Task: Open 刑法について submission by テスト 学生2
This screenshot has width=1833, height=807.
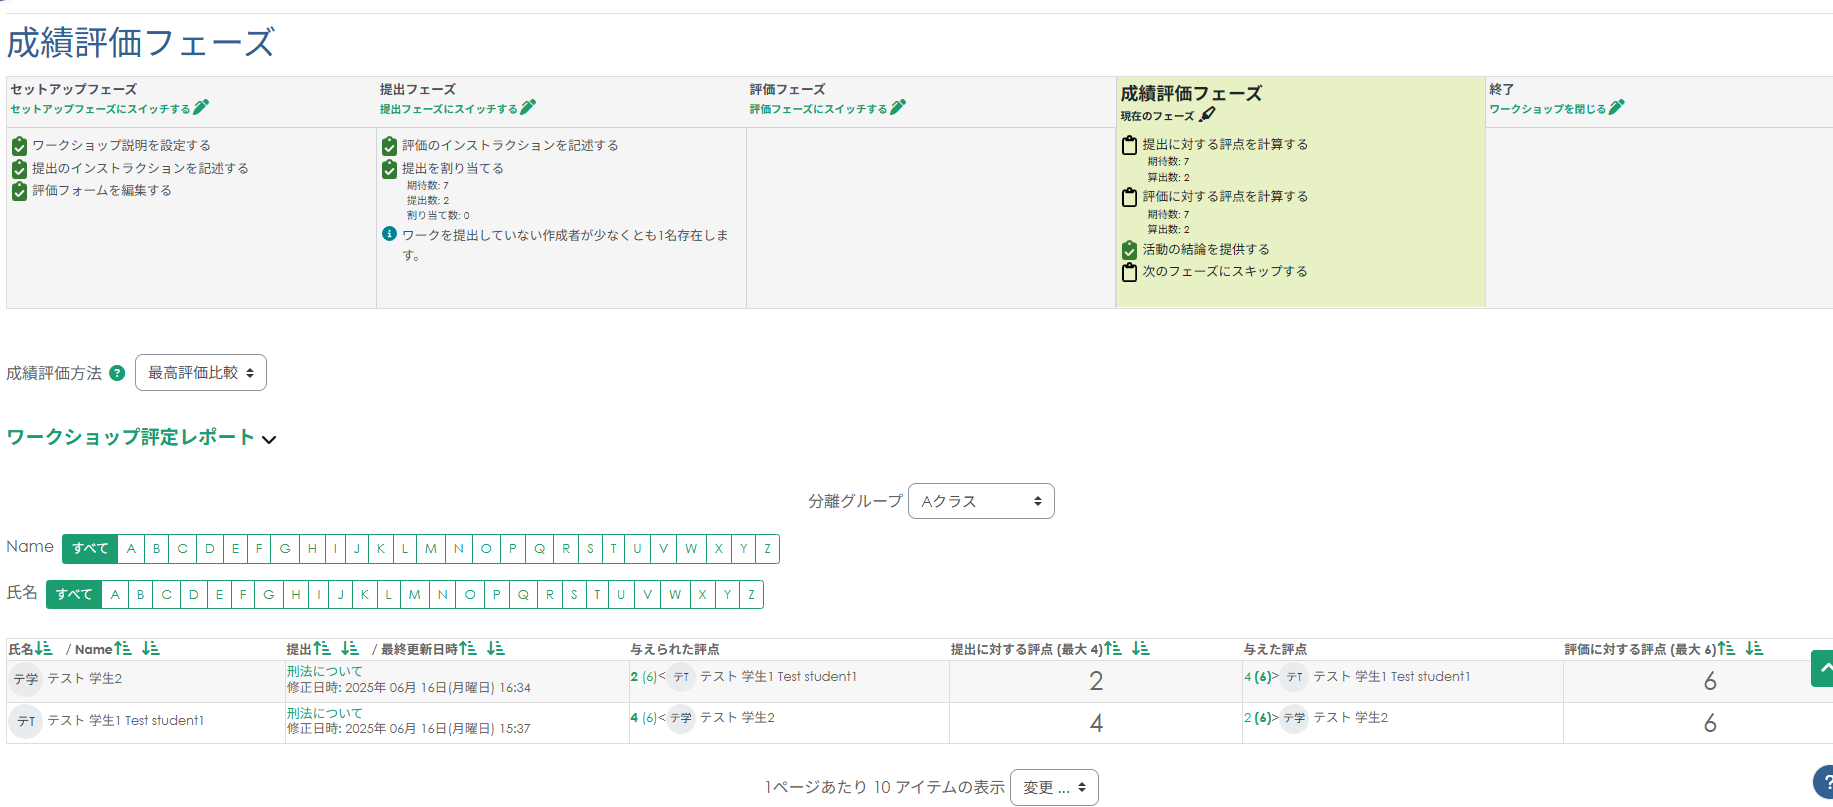Action: (x=324, y=671)
